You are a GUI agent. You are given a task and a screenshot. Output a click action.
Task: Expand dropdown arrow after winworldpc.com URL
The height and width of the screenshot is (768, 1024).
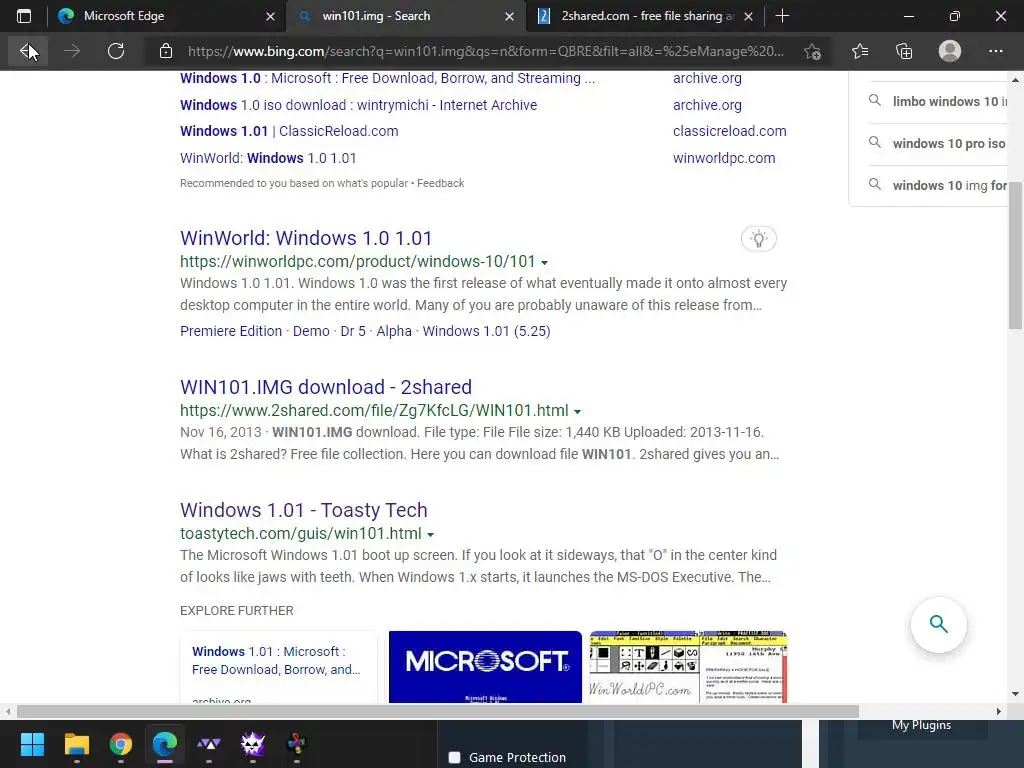pyautogui.click(x=545, y=263)
